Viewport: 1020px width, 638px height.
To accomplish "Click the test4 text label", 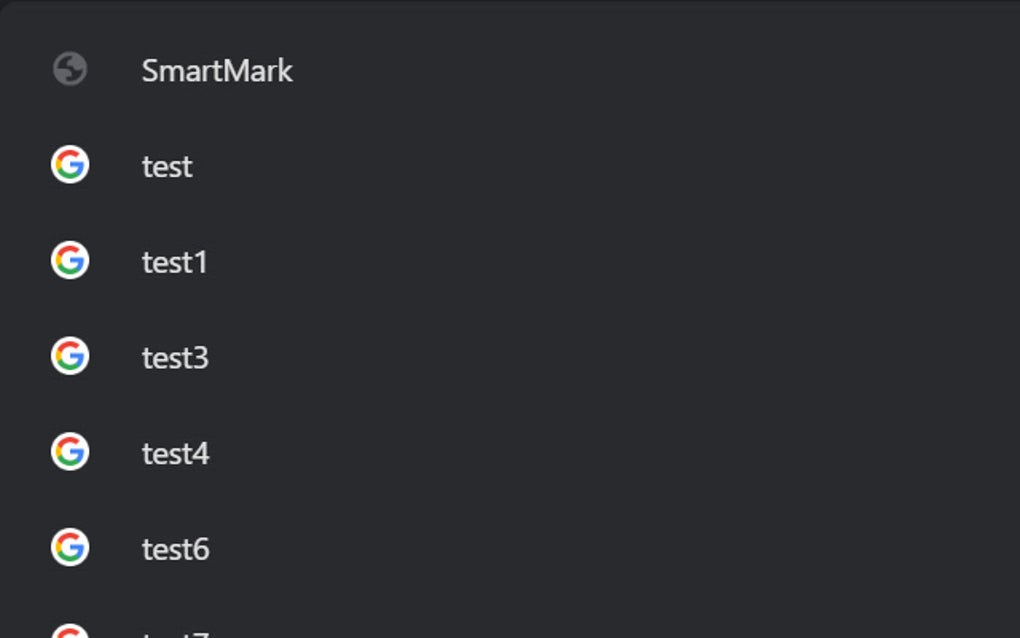I will pos(175,454).
